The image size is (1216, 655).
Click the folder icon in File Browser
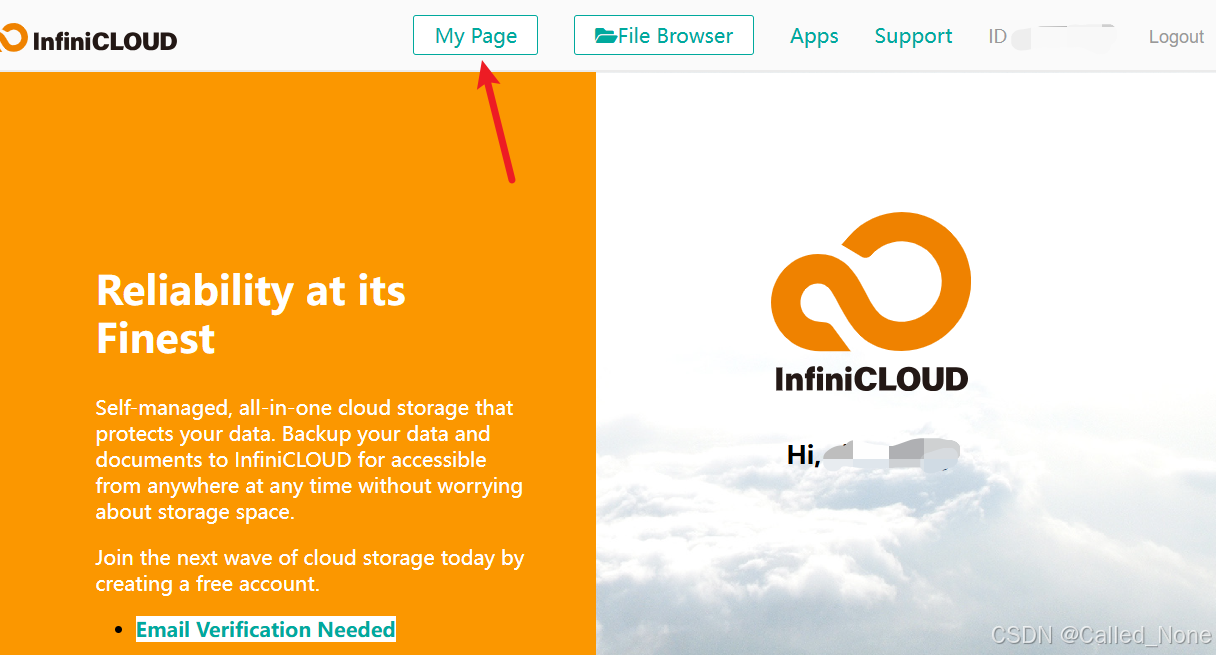[x=605, y=36]
